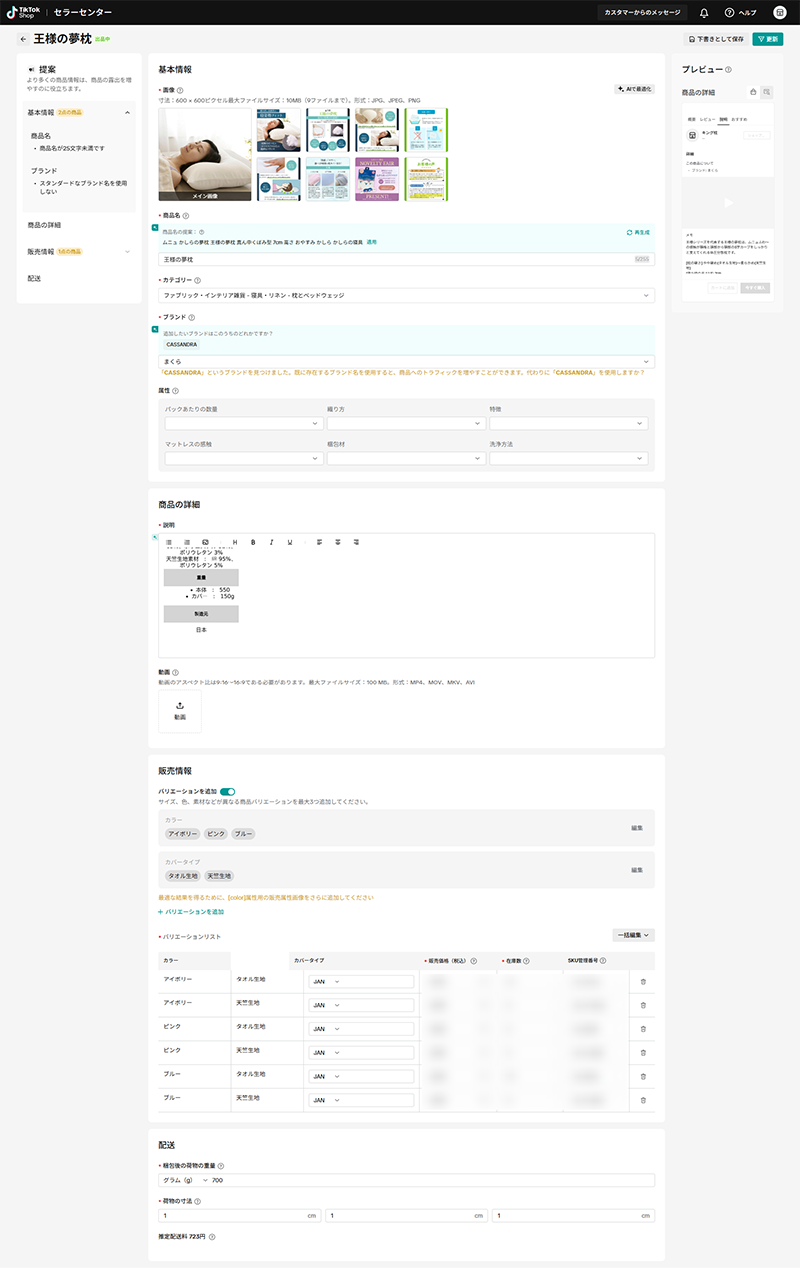Delete the ピンク 天竺生地 variation row

coord(643,1052)
